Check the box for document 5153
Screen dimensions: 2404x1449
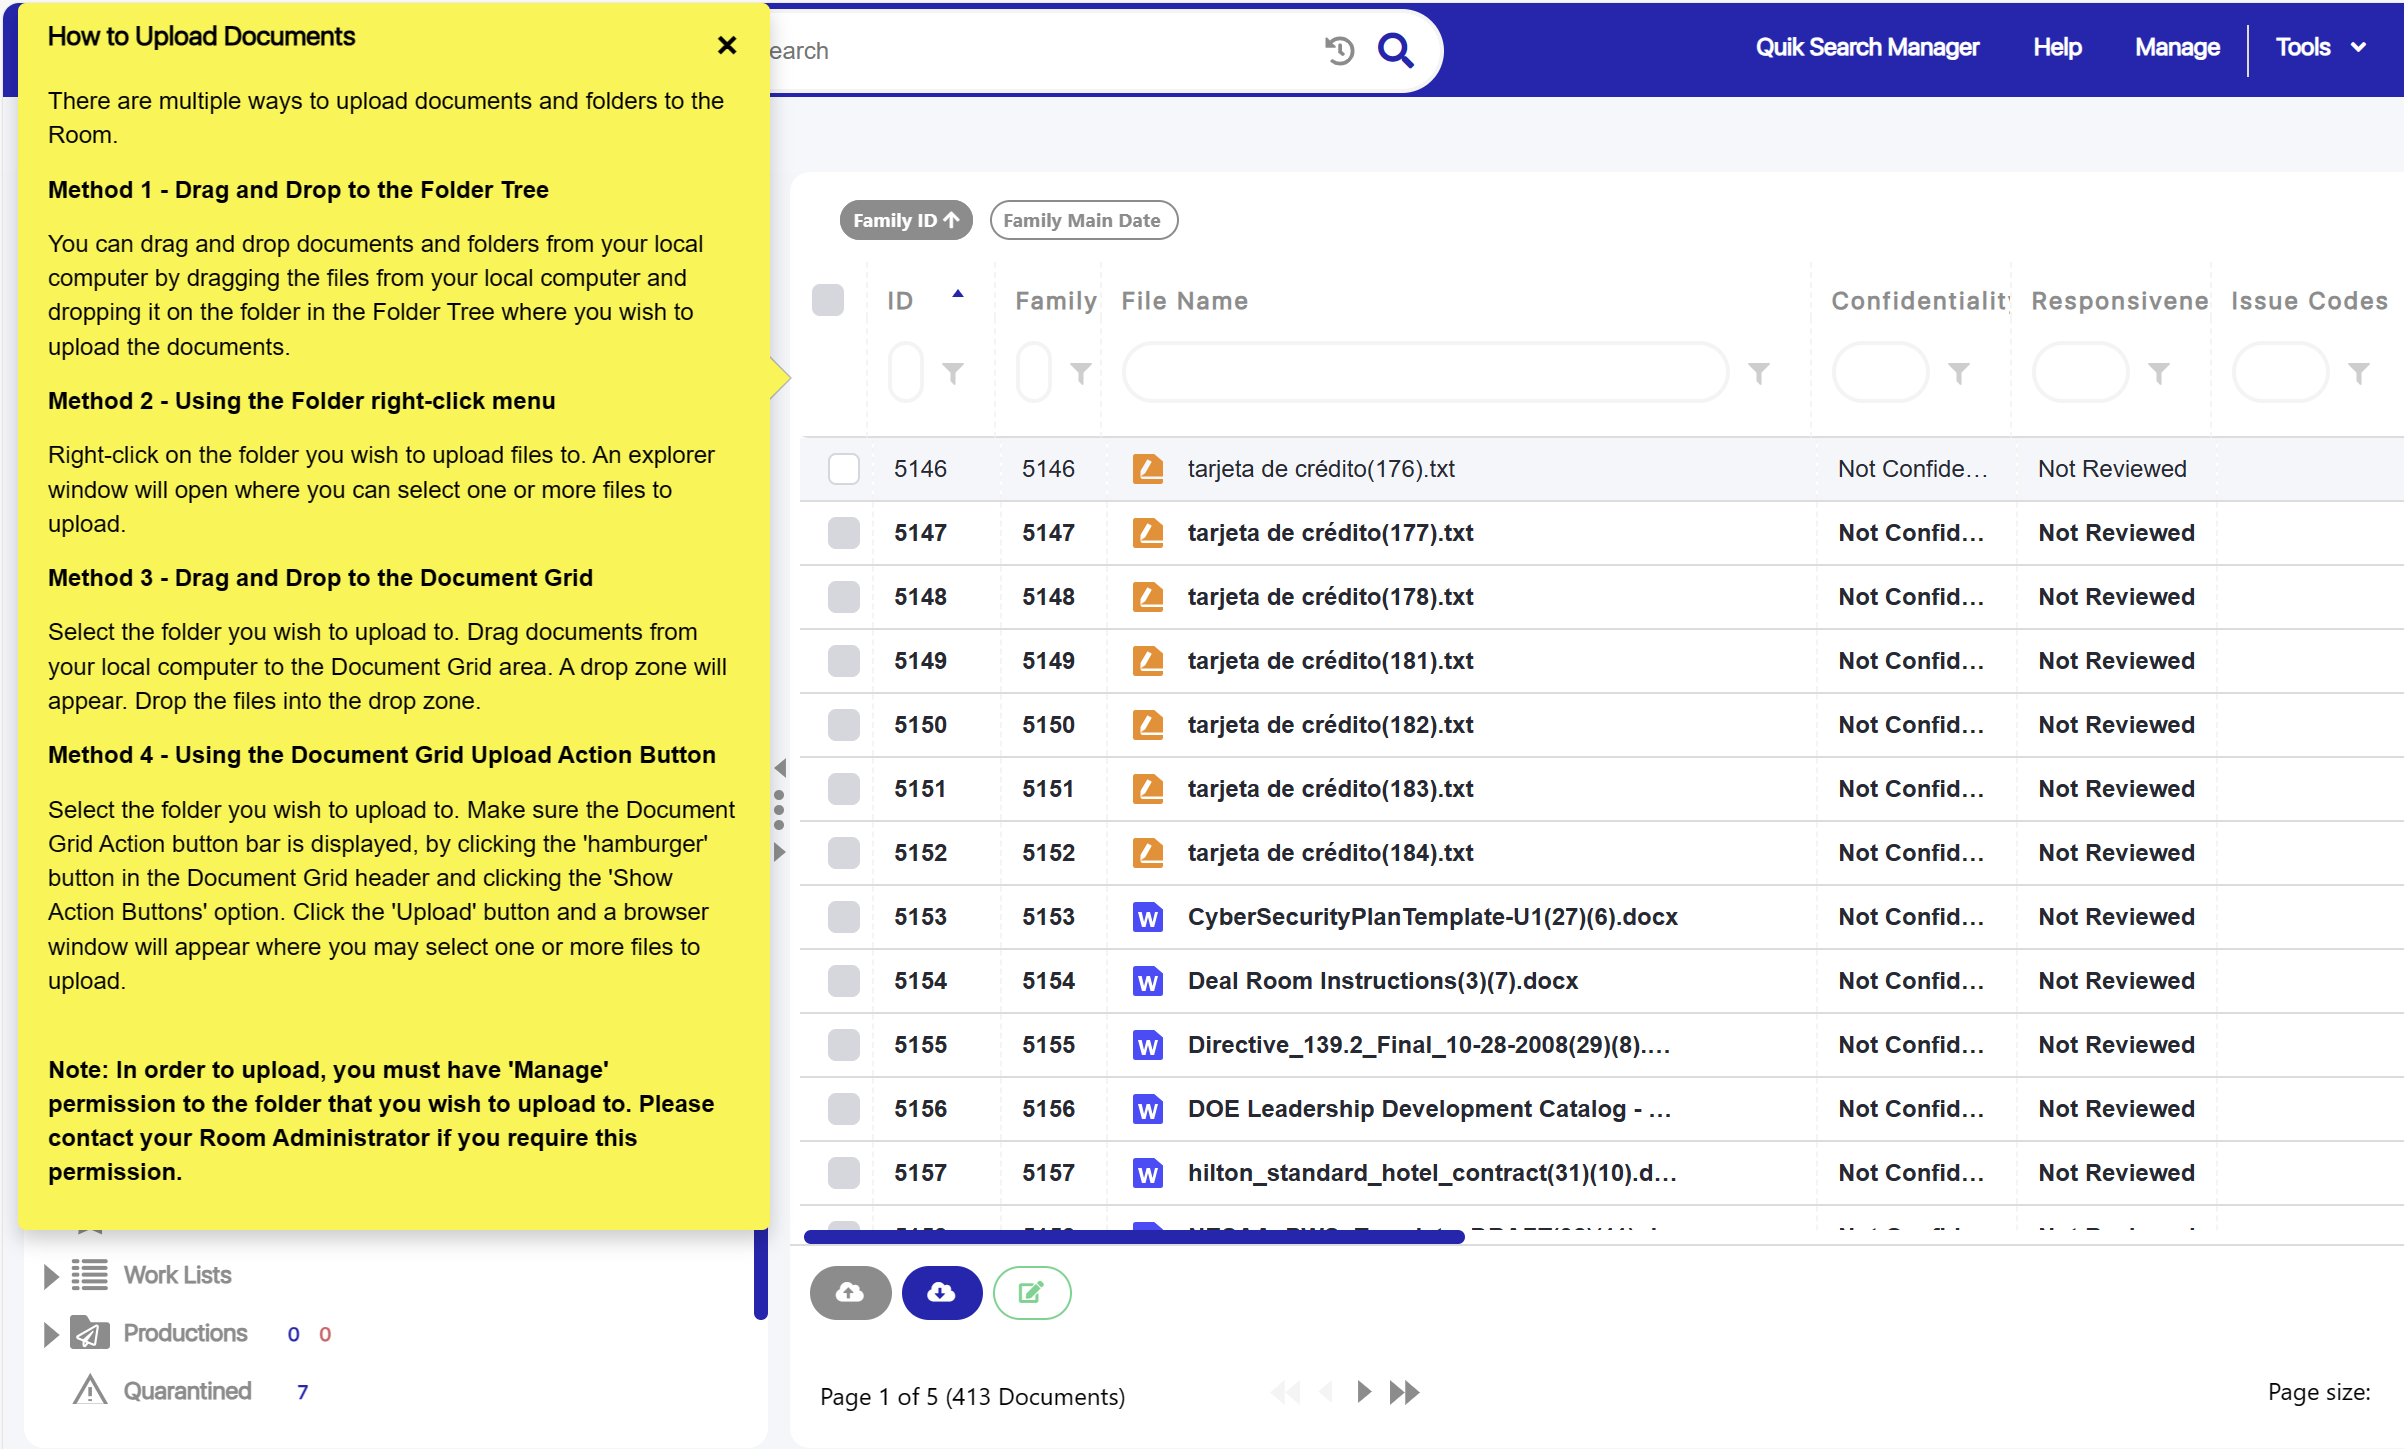[x=843, y=916]
